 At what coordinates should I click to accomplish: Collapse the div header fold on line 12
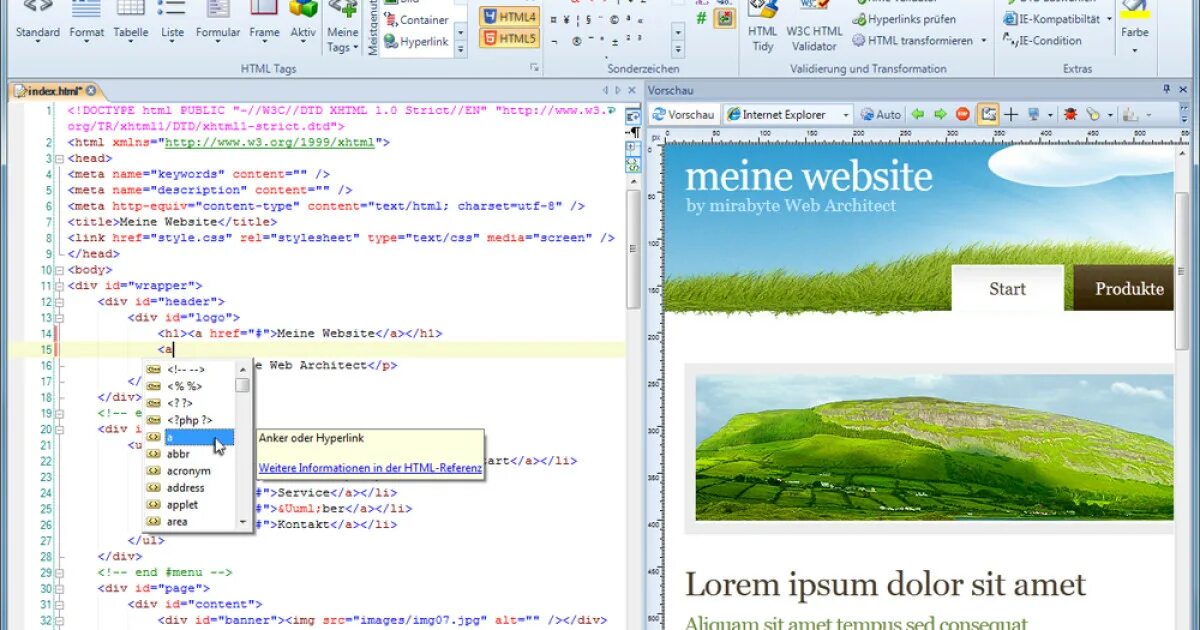point(59,302)
